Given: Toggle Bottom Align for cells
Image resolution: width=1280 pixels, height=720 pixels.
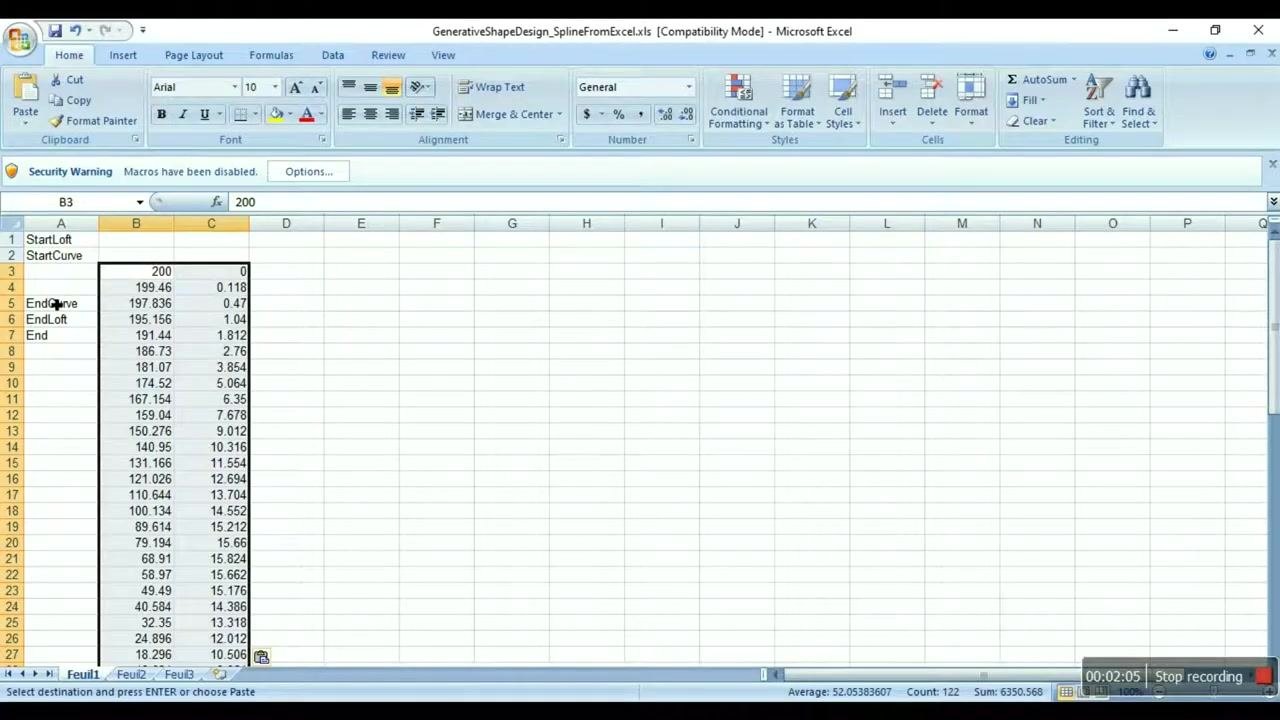Looking at the screenshot, I should [392, 87].
